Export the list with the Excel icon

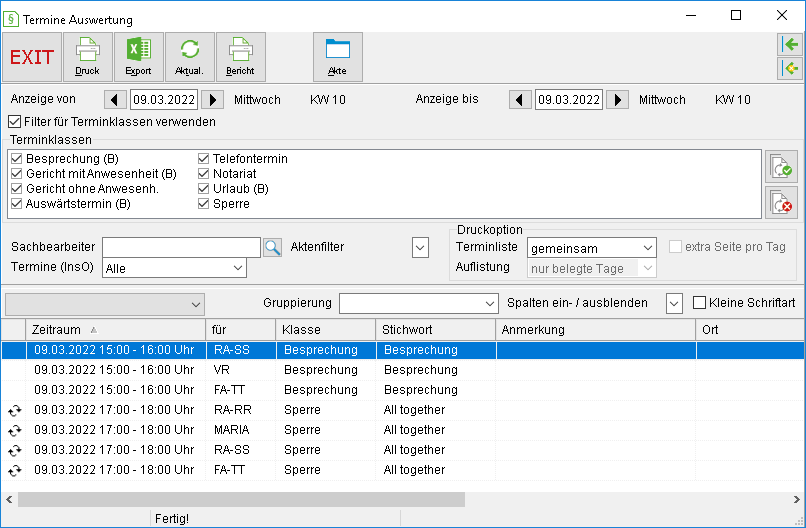click(139, 57)
